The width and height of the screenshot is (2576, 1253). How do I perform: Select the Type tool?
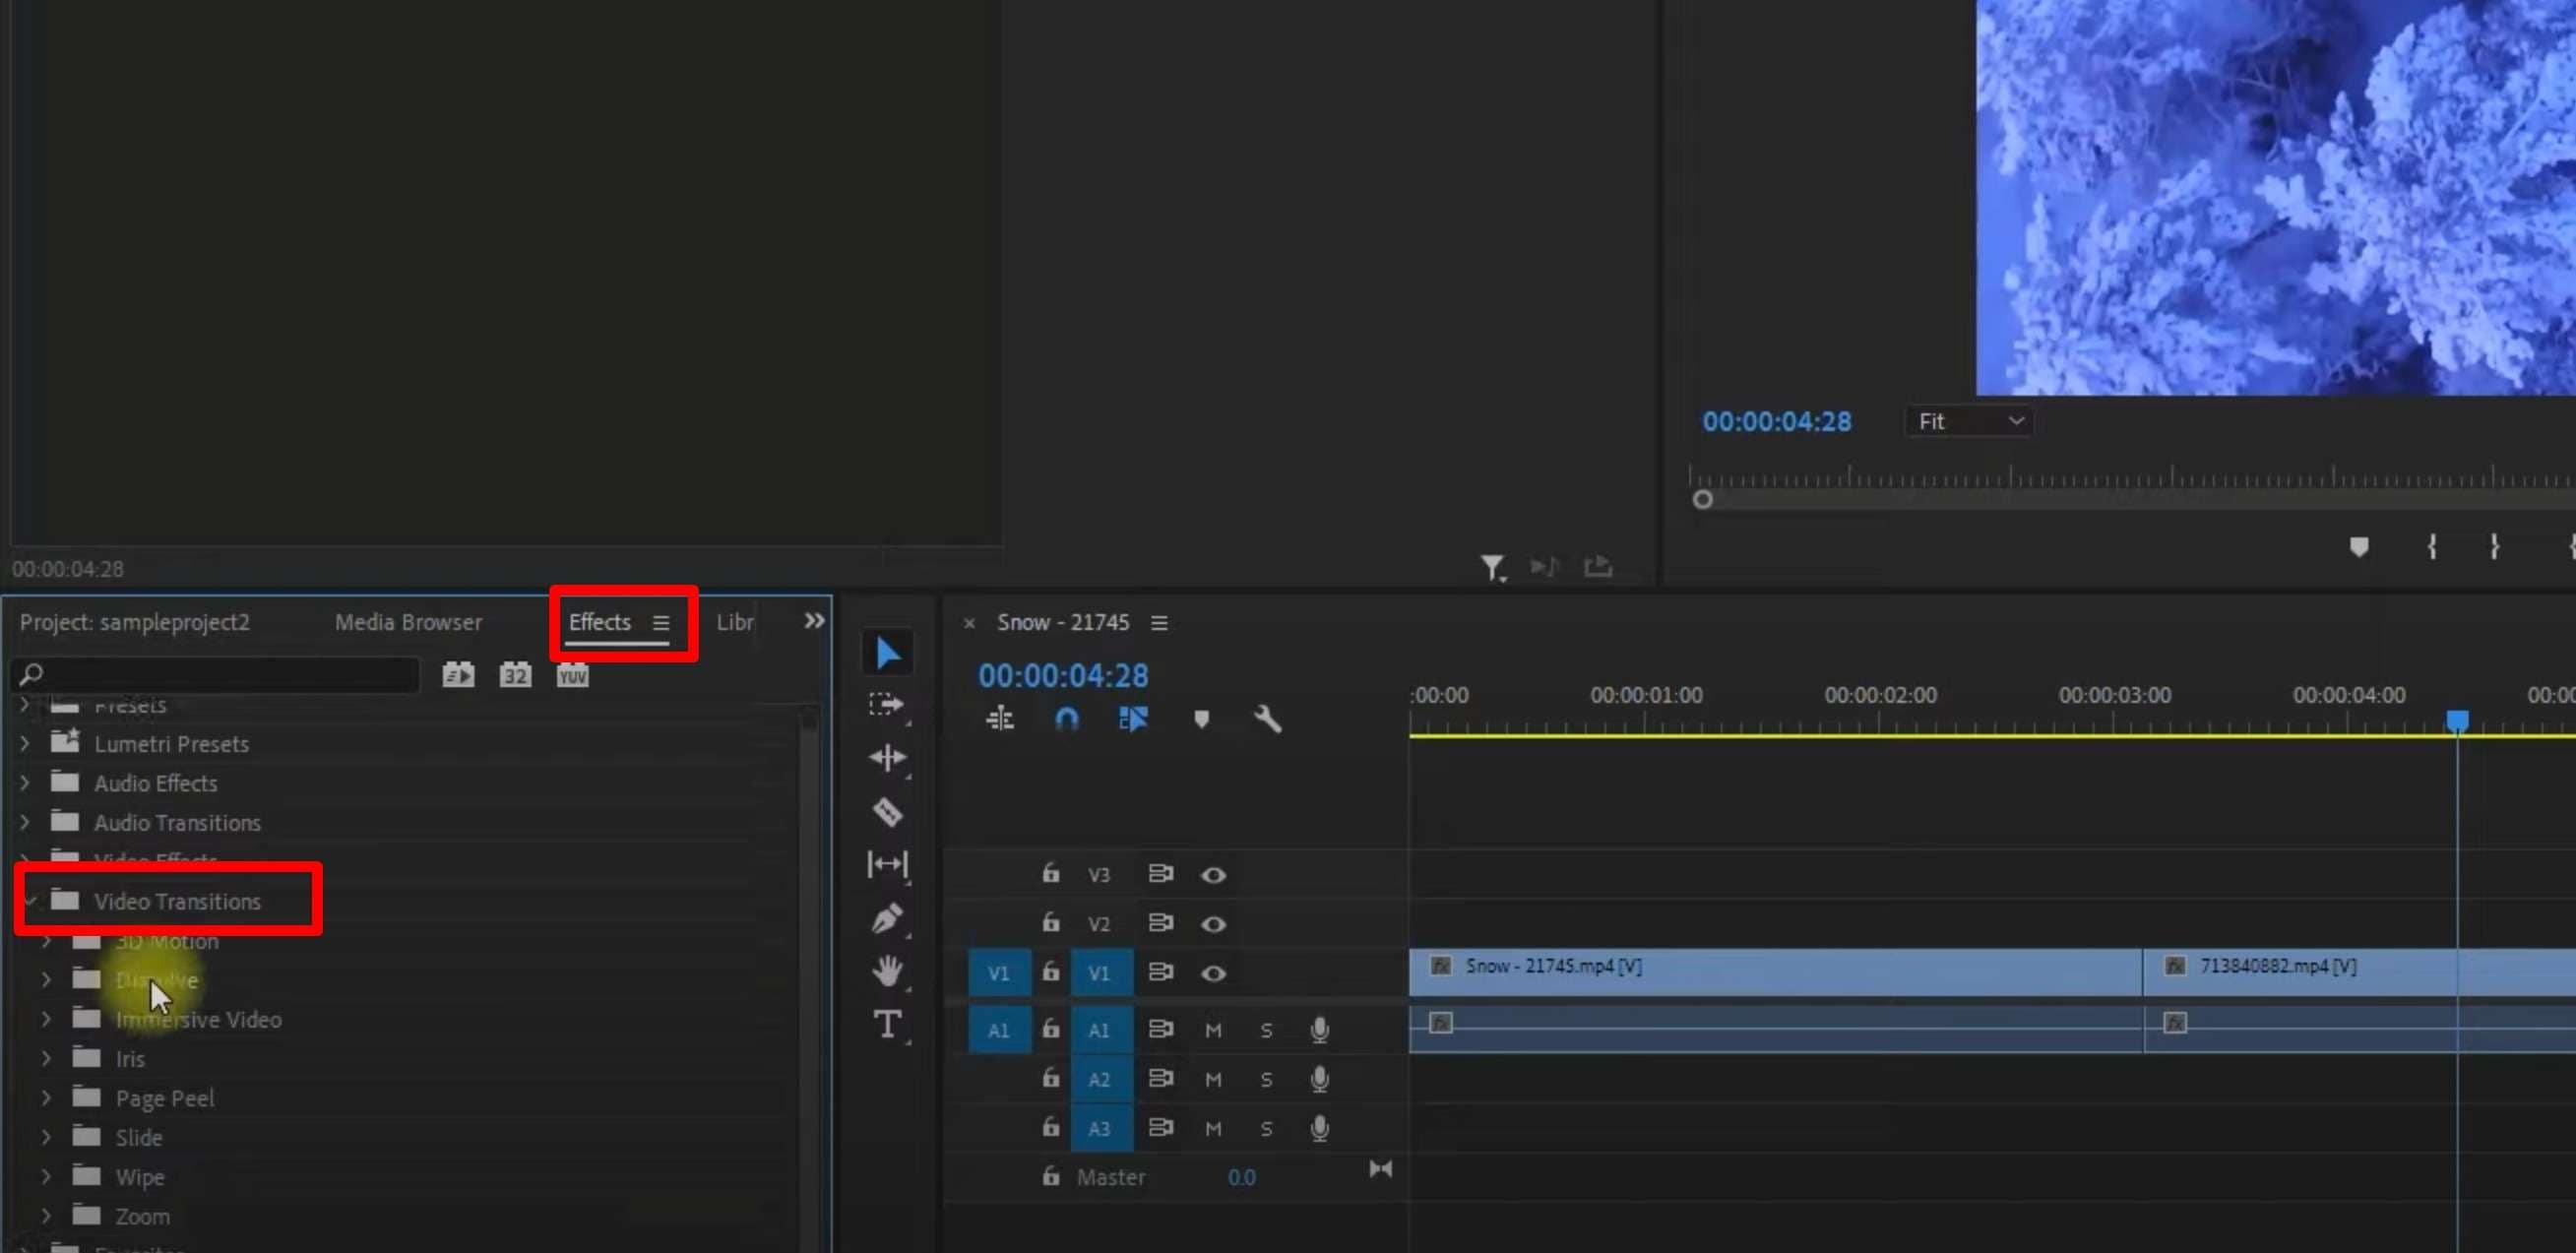click(887, 1024)
